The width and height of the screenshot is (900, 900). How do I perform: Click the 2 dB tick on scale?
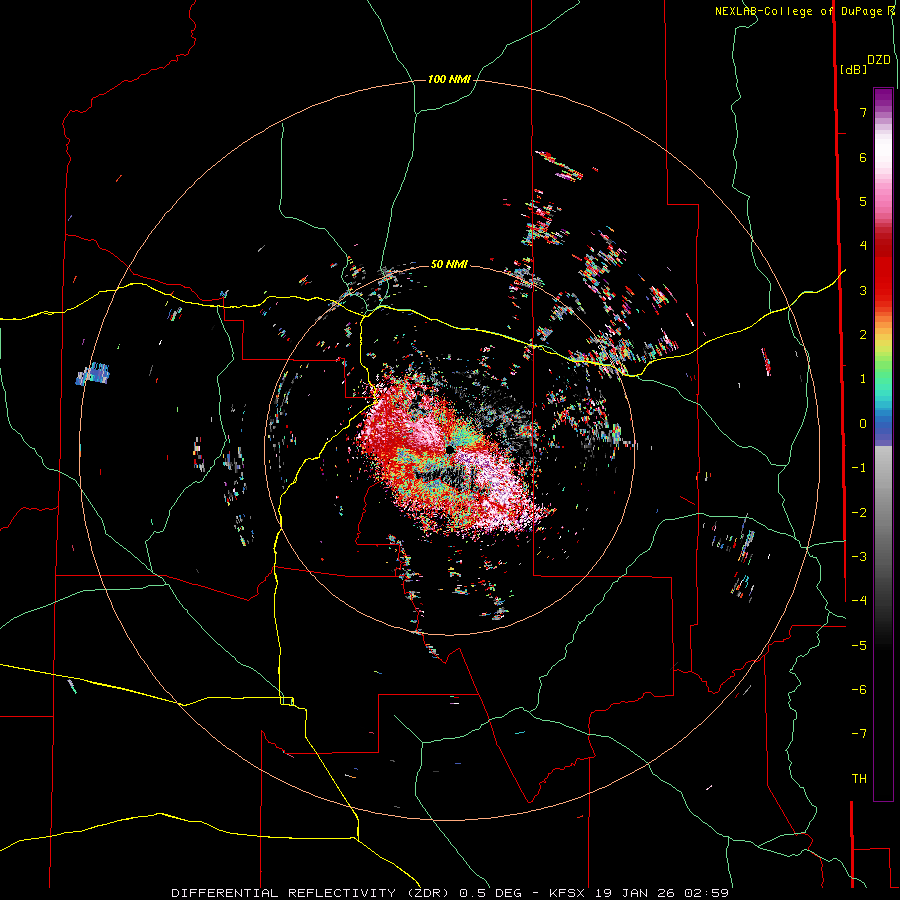click(863, 335)
